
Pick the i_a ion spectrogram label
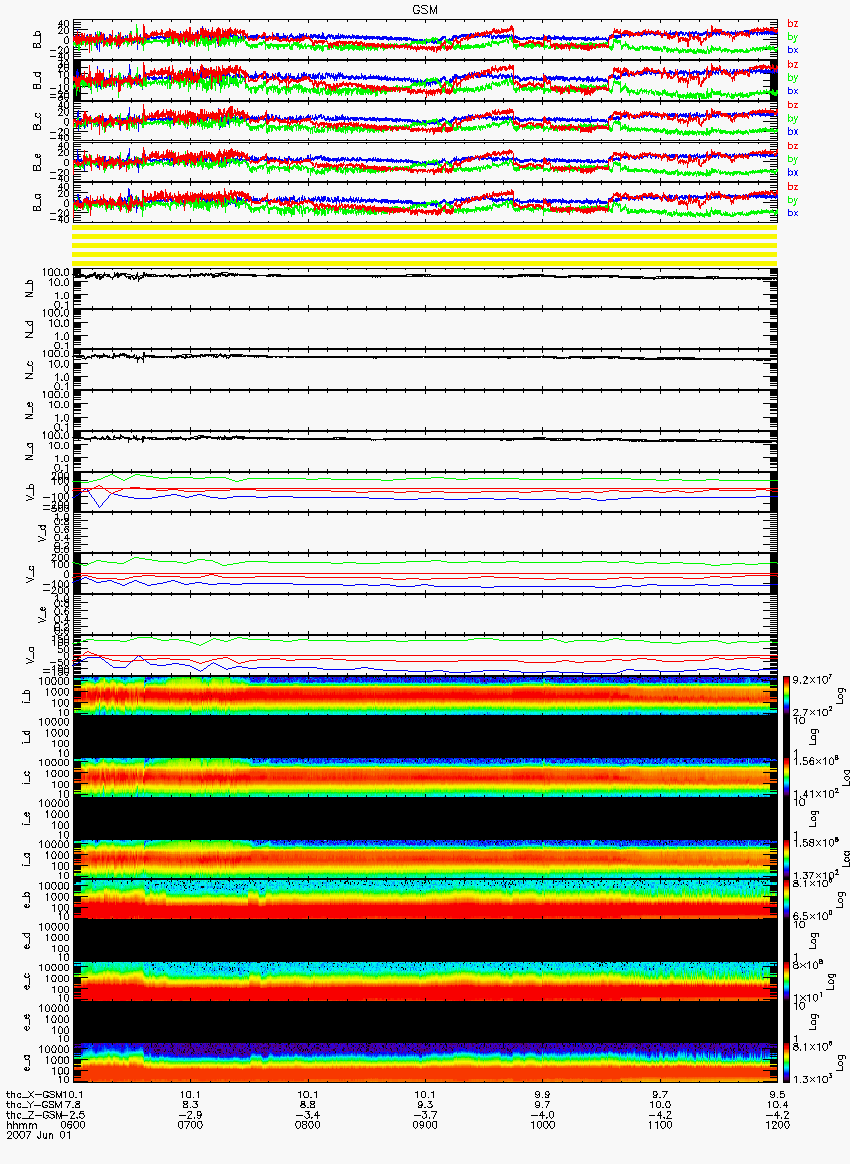click(27, 860)
